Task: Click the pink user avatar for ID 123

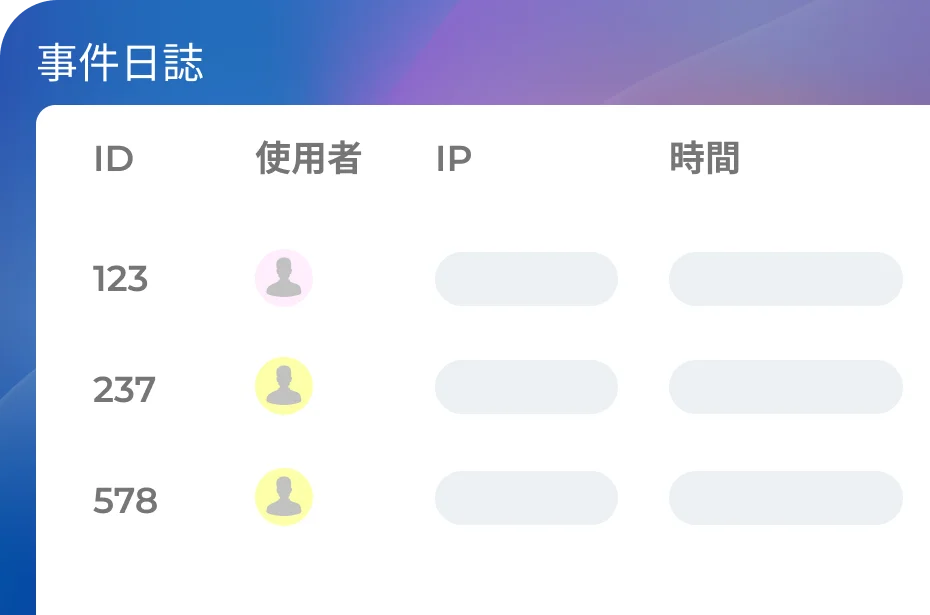Action: 284,278
